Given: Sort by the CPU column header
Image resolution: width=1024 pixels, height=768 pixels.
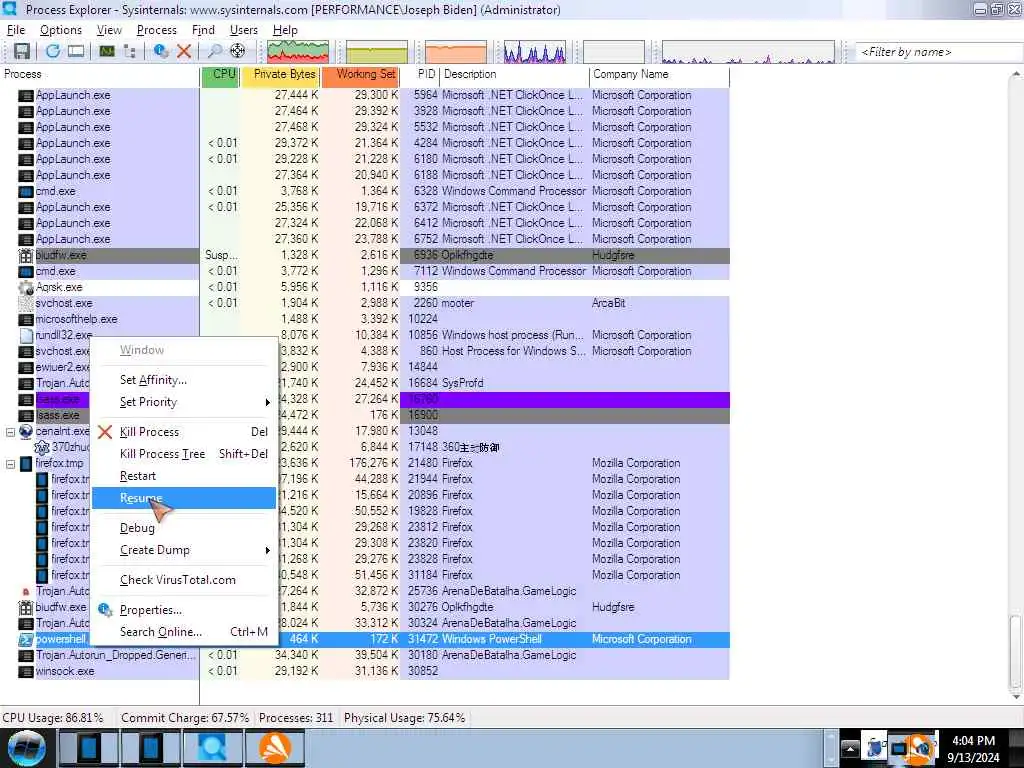Looking at the screenshot, I should [220, 74].
